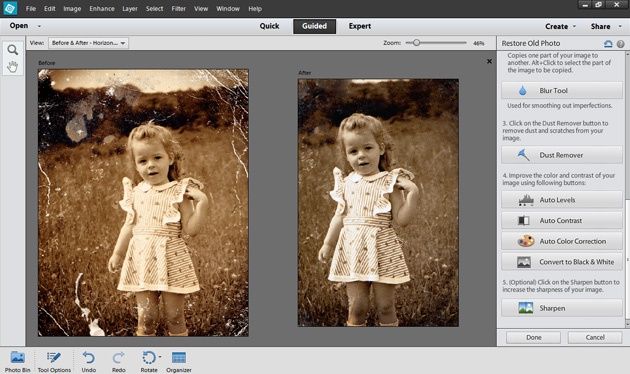Activate the Blur Tool

[562, 90]
